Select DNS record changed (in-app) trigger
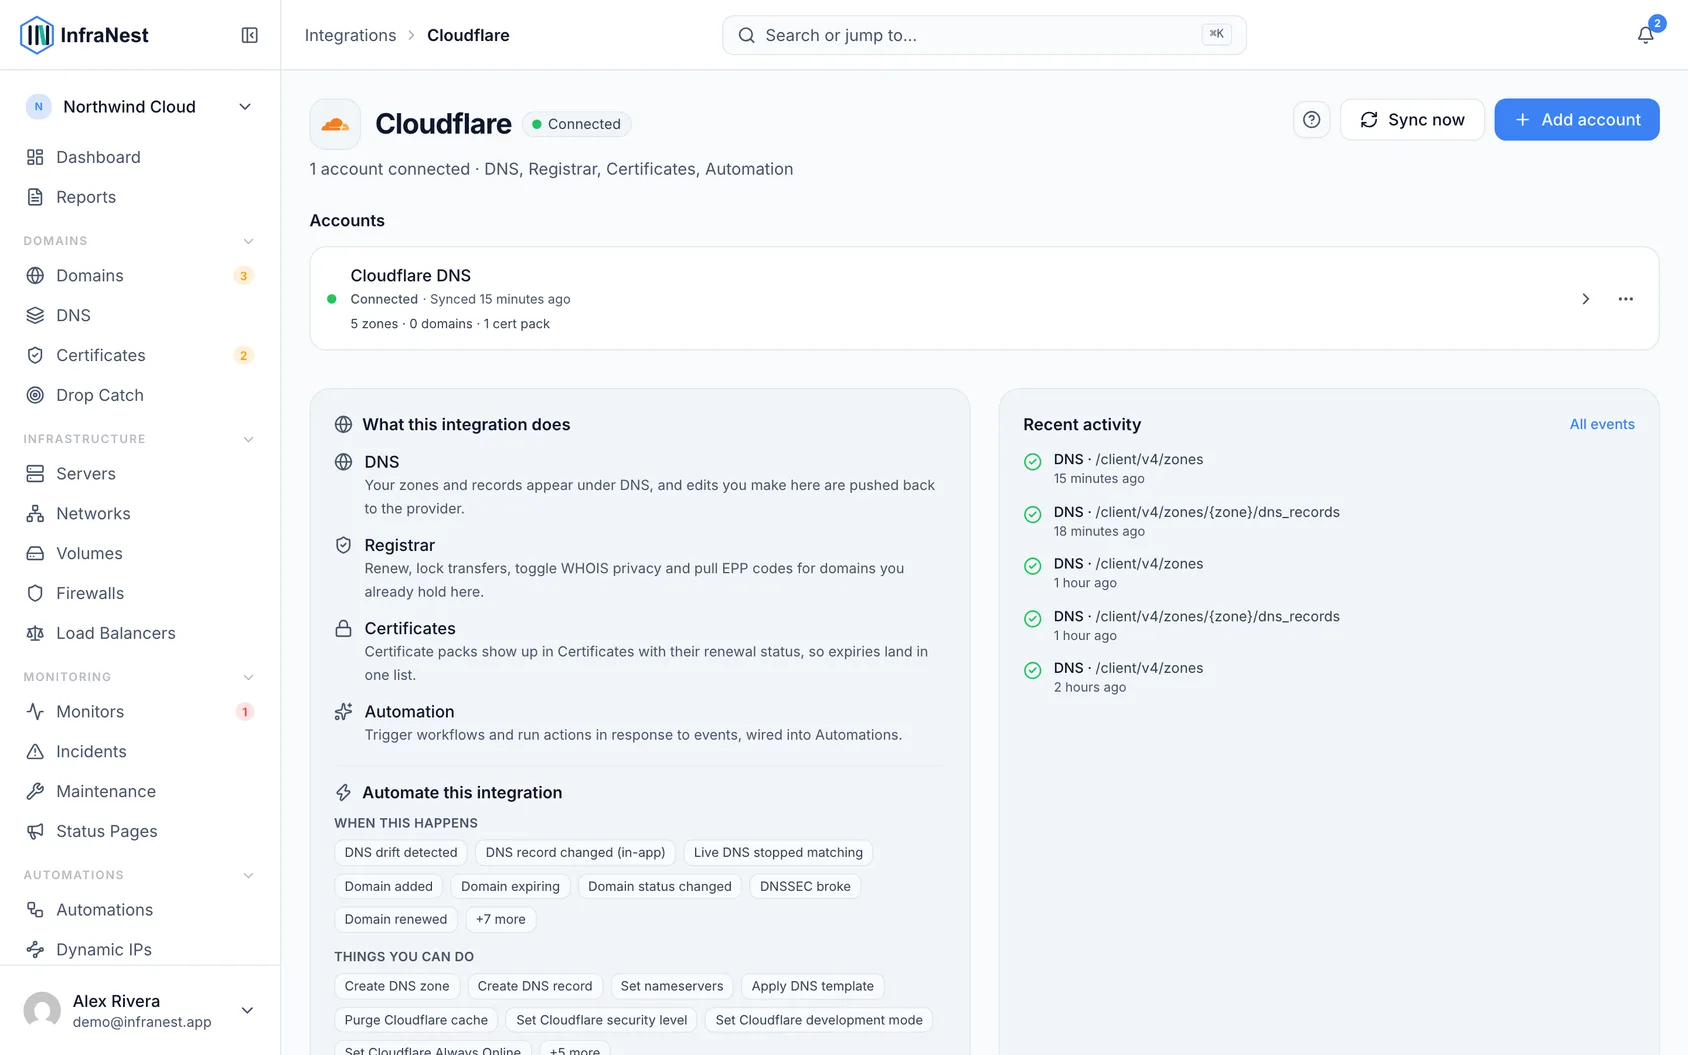This screenshot has width=1688, height=1055. tap(575, 853)
